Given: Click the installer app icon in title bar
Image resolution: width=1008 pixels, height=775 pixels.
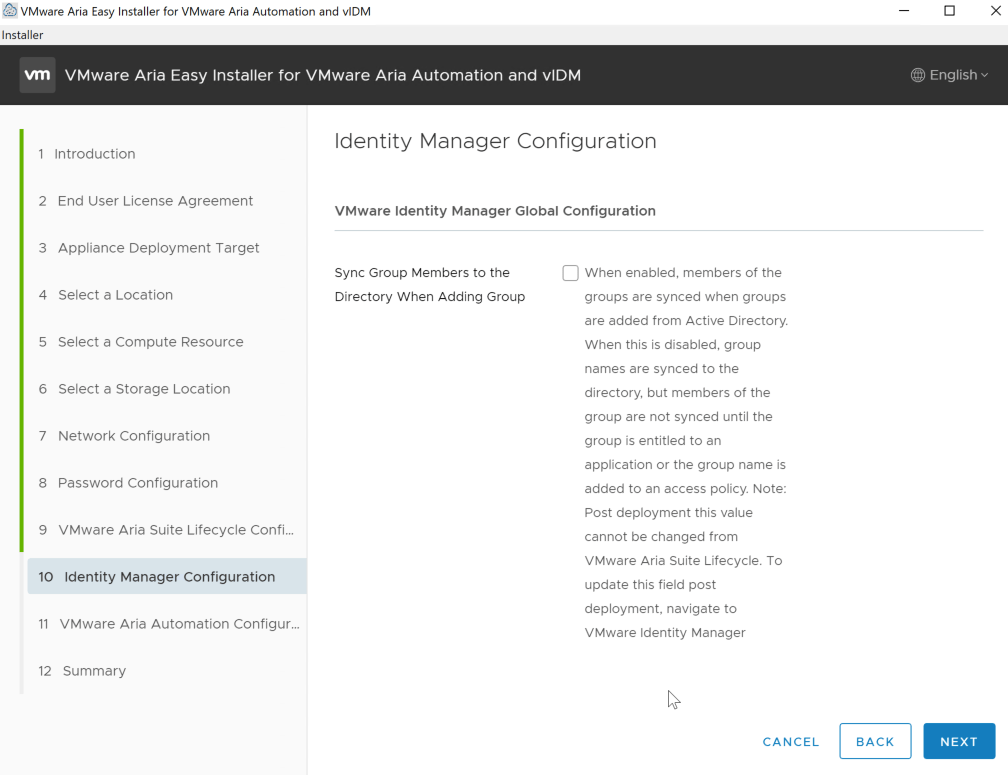Looking at the screenshot, I should (9, 11).
